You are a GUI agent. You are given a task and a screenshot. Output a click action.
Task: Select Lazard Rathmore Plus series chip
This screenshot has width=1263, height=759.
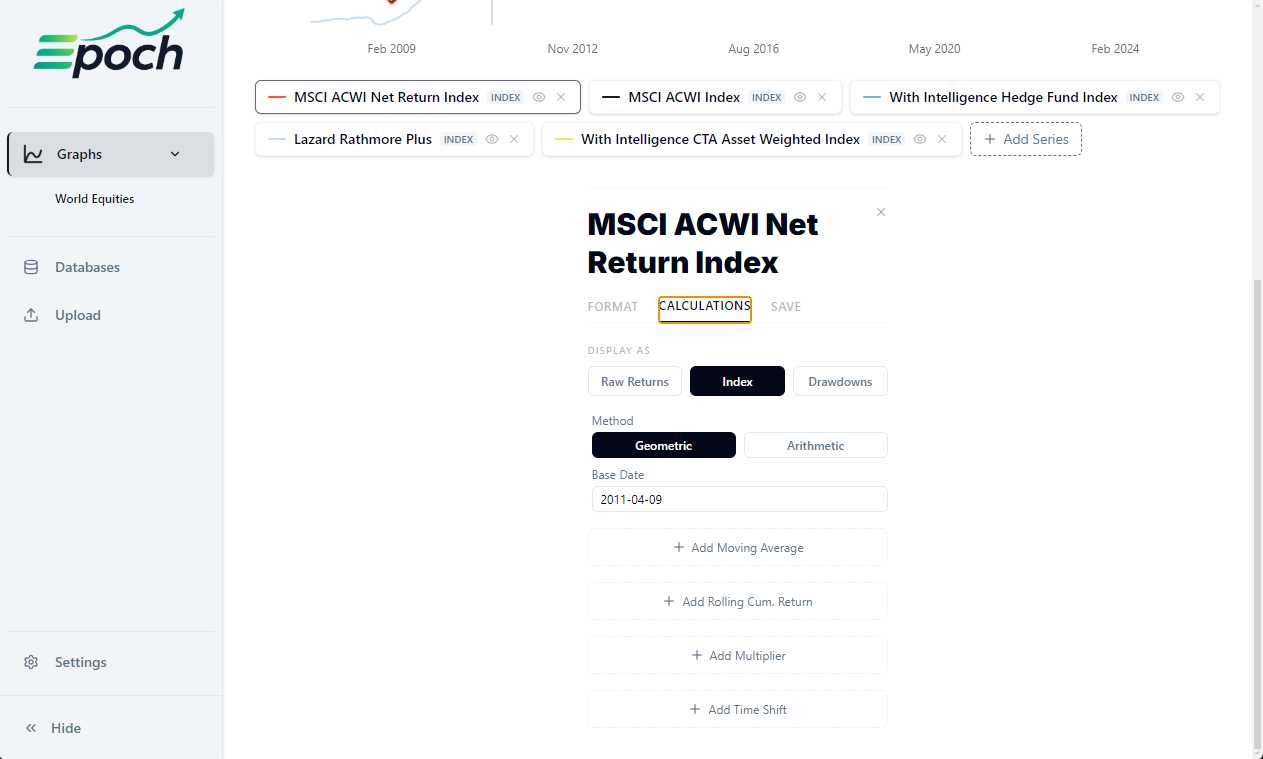395,139
